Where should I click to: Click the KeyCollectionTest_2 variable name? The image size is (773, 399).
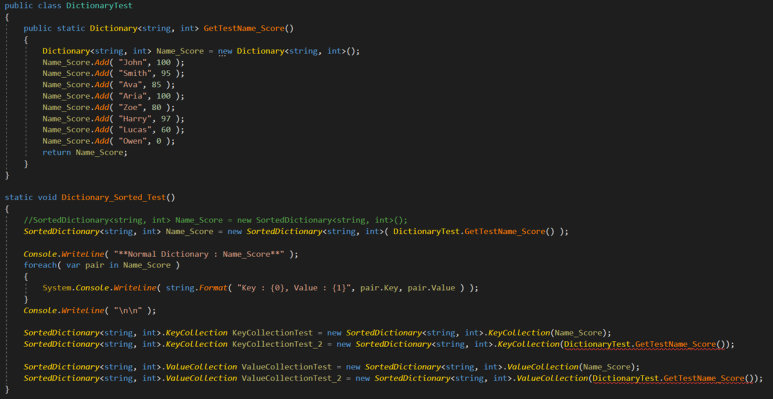(277, 344)
